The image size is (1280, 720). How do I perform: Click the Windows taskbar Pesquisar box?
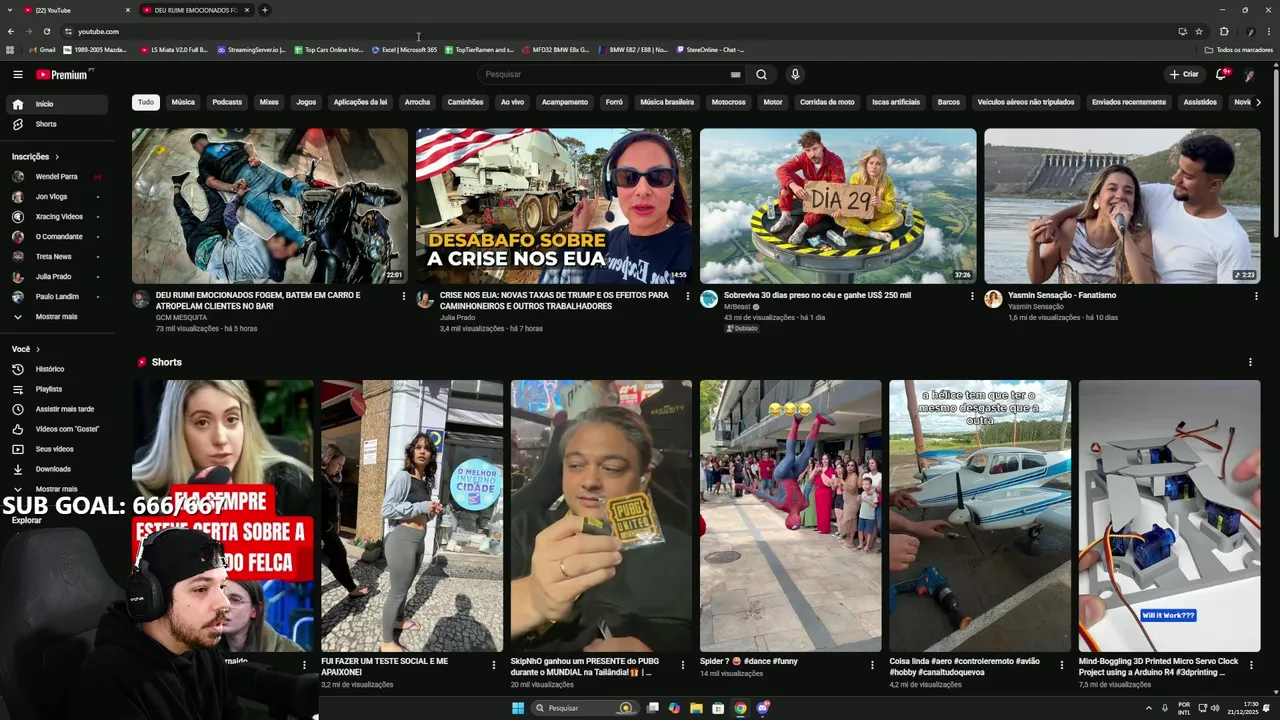tap(585, 708)
